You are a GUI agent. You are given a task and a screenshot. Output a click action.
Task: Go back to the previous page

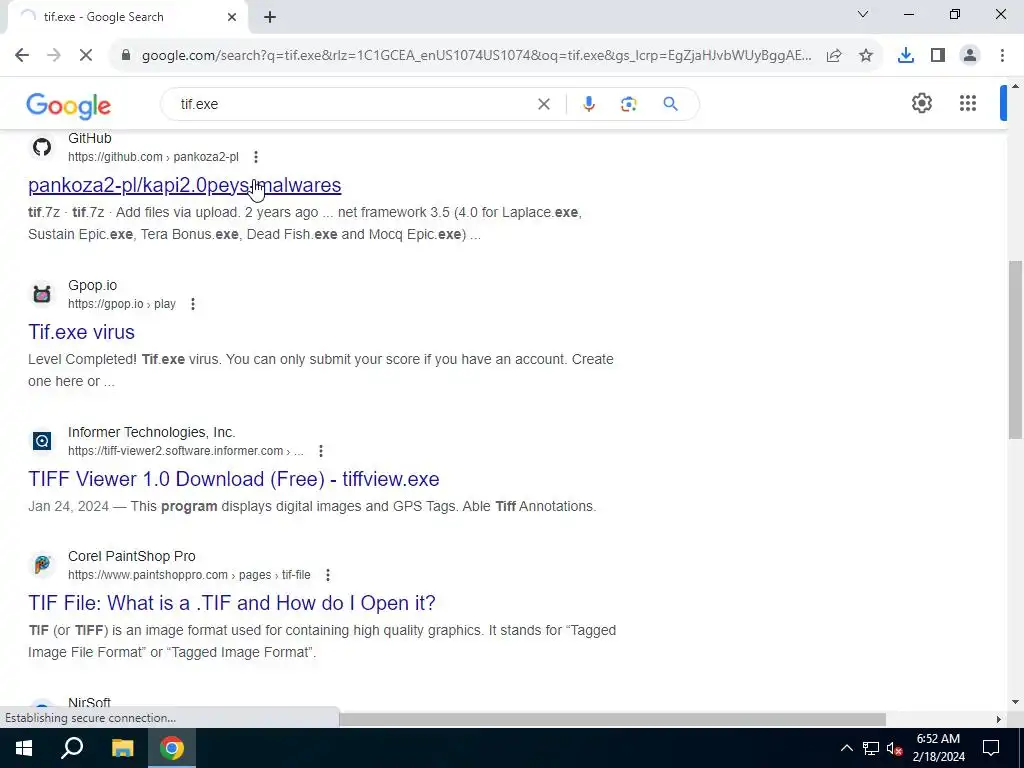pos(22,56)
